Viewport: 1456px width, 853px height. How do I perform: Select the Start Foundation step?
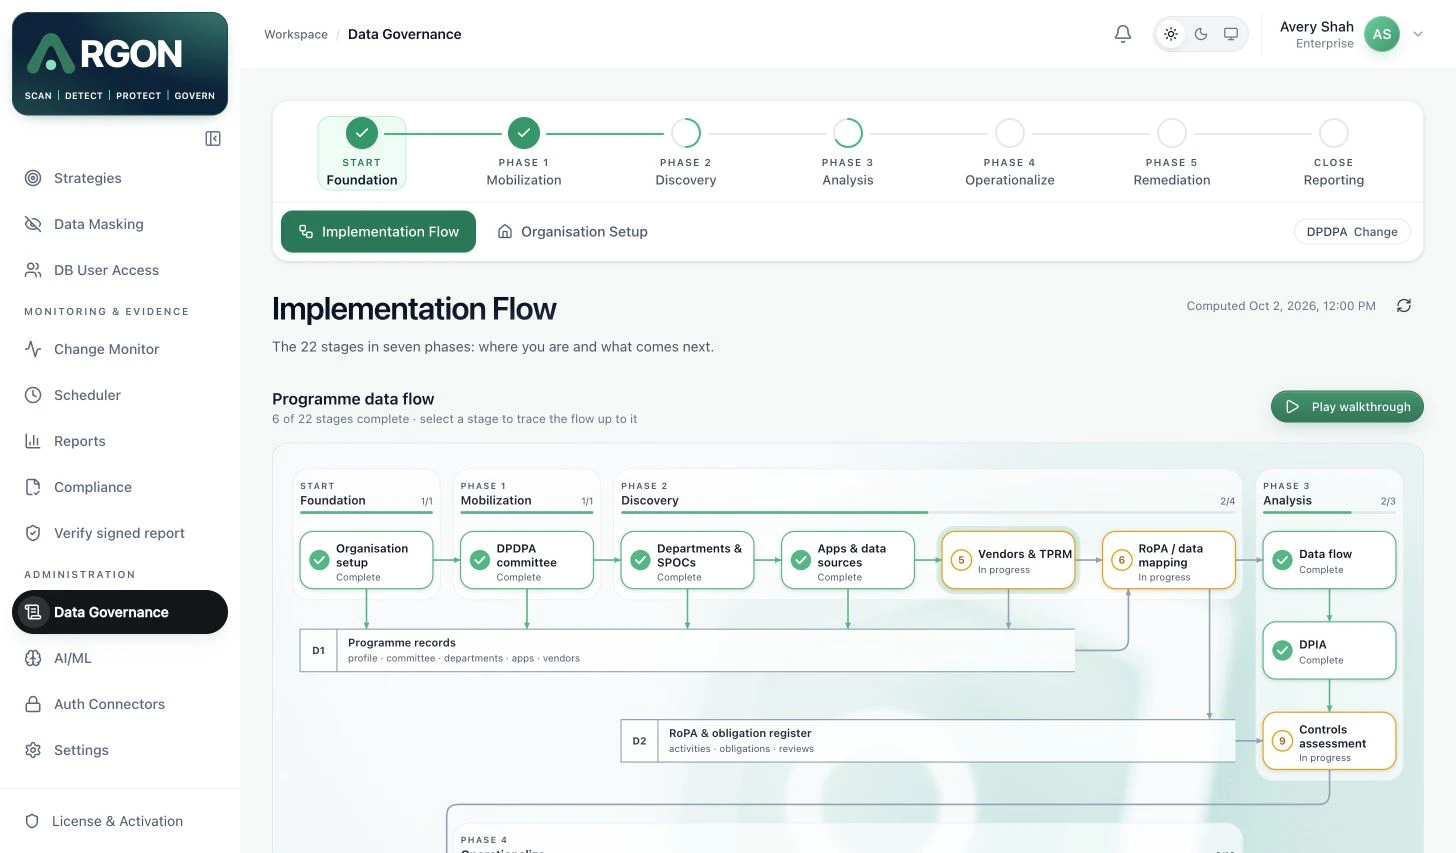362,153
